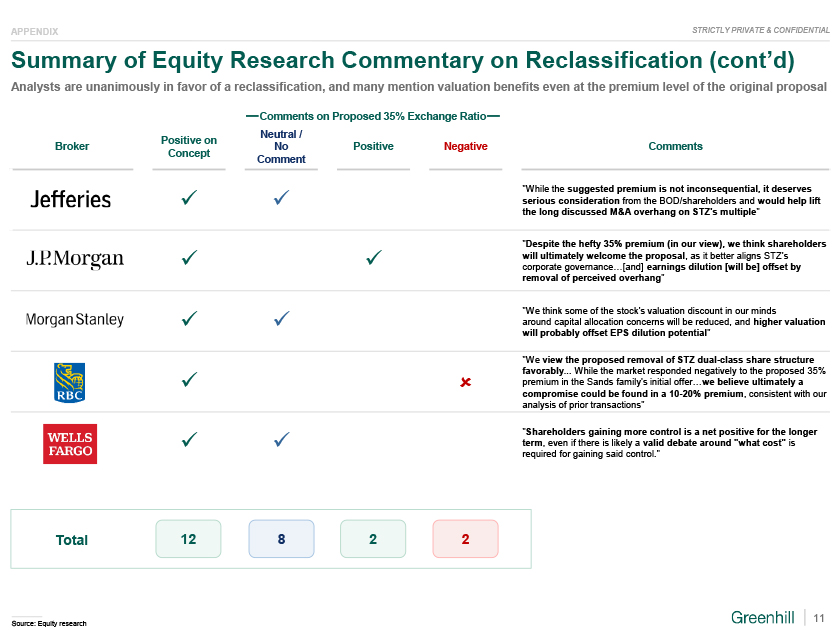Click the 'Source: Equity research' footnote
The image size is (840, 630).
coord(49,624)
